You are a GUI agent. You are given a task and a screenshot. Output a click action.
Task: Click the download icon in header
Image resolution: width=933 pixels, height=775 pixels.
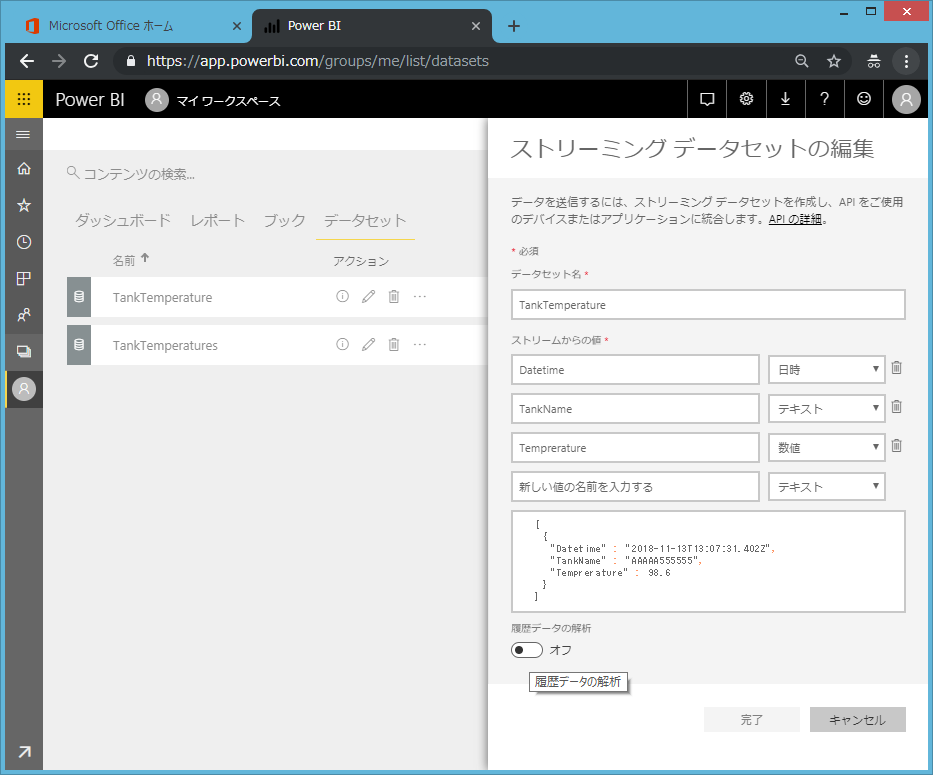click(x=785, y=99)
